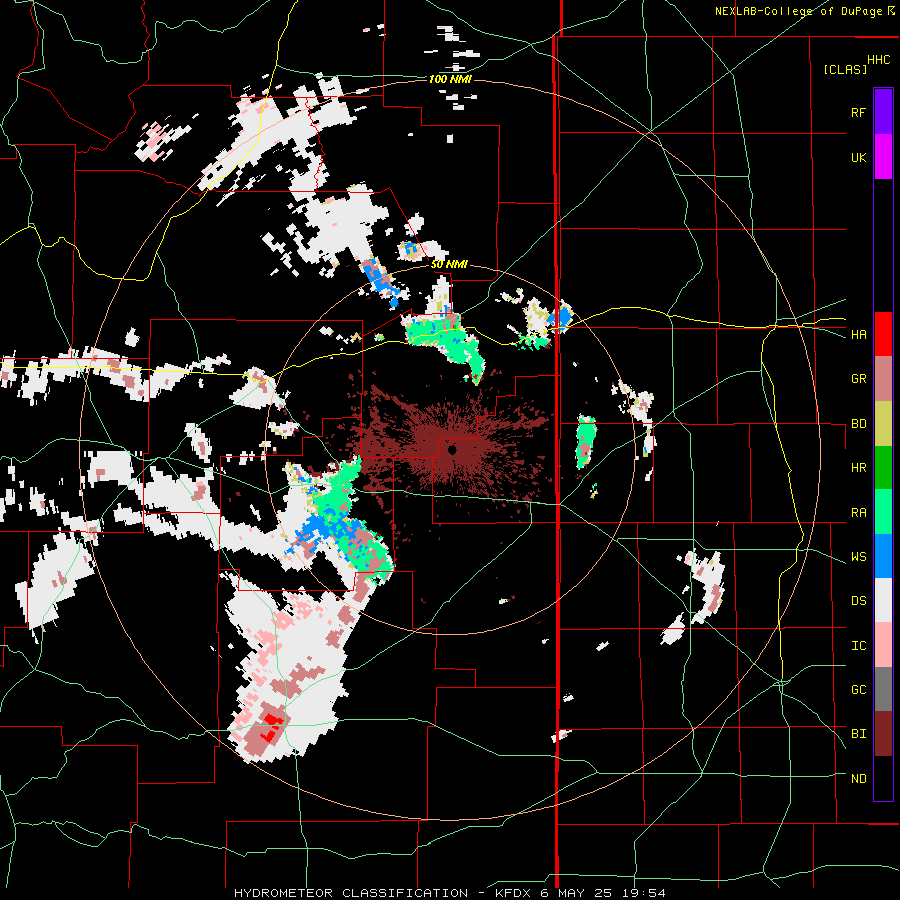Viewport: 900px width, 900px height.
Task: Click the GR legend label
Action: tap(858, 379)
